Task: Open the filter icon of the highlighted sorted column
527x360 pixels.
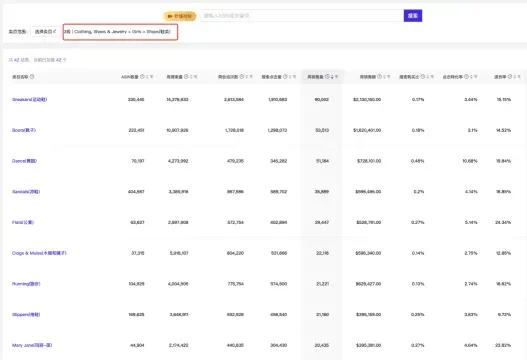Action: click(x=336, y=77)
